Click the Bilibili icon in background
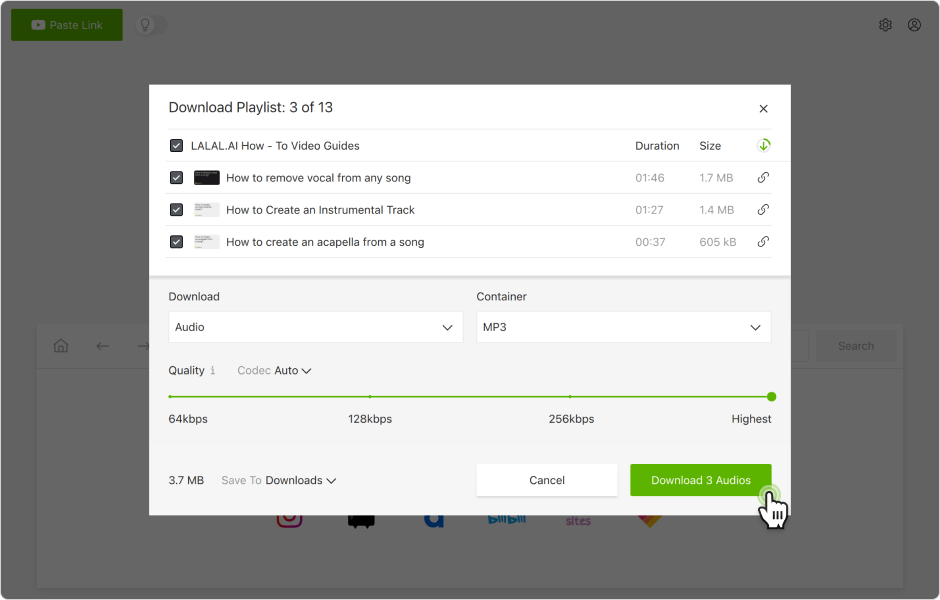Image resolution: width=940 pixels, height=600 pixels. pos(507,520)
